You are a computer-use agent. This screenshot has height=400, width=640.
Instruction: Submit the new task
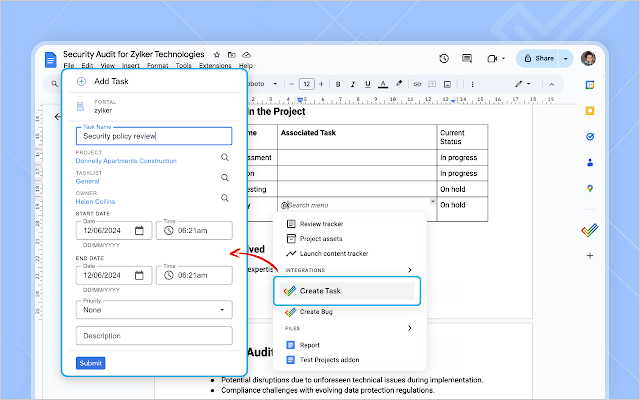[x=91, y=363]
